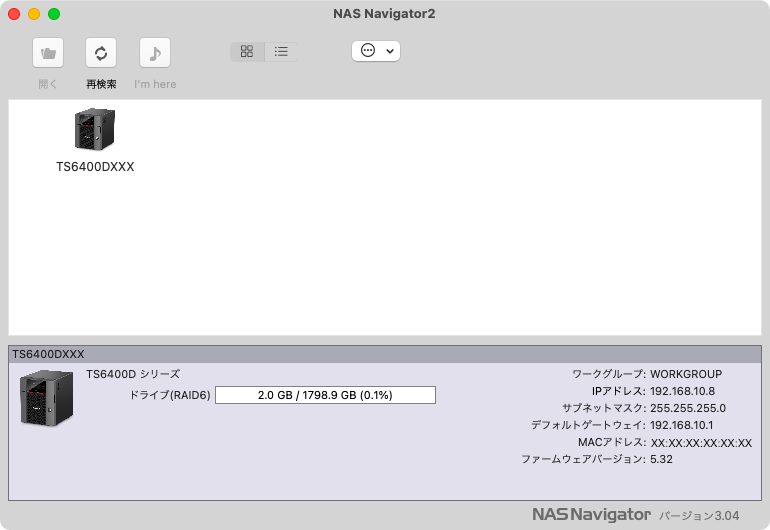The height and width of the screenshot is (530, 770).
Task: Click the TS6400D シリーズ series text
Action: [133, 374]
